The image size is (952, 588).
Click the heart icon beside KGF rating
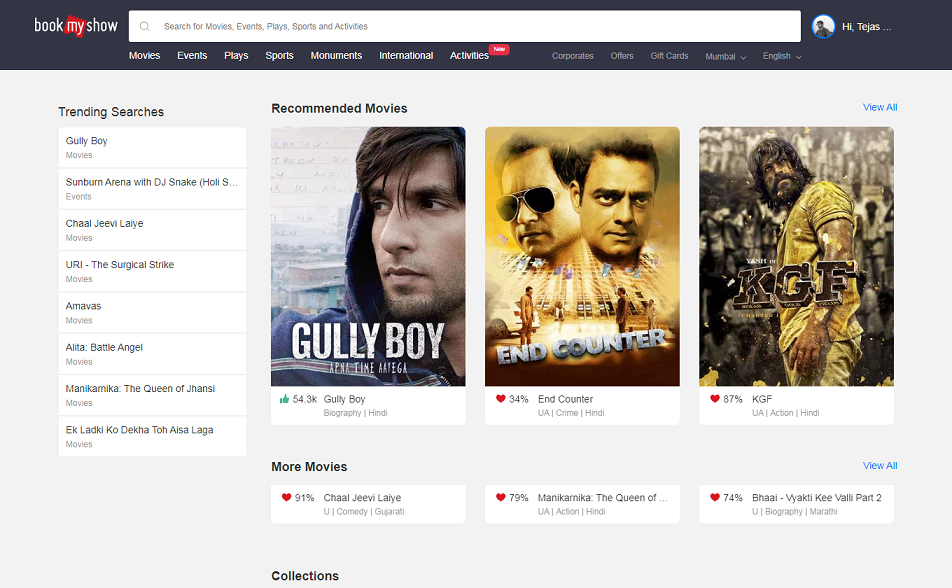click(714, 399)
